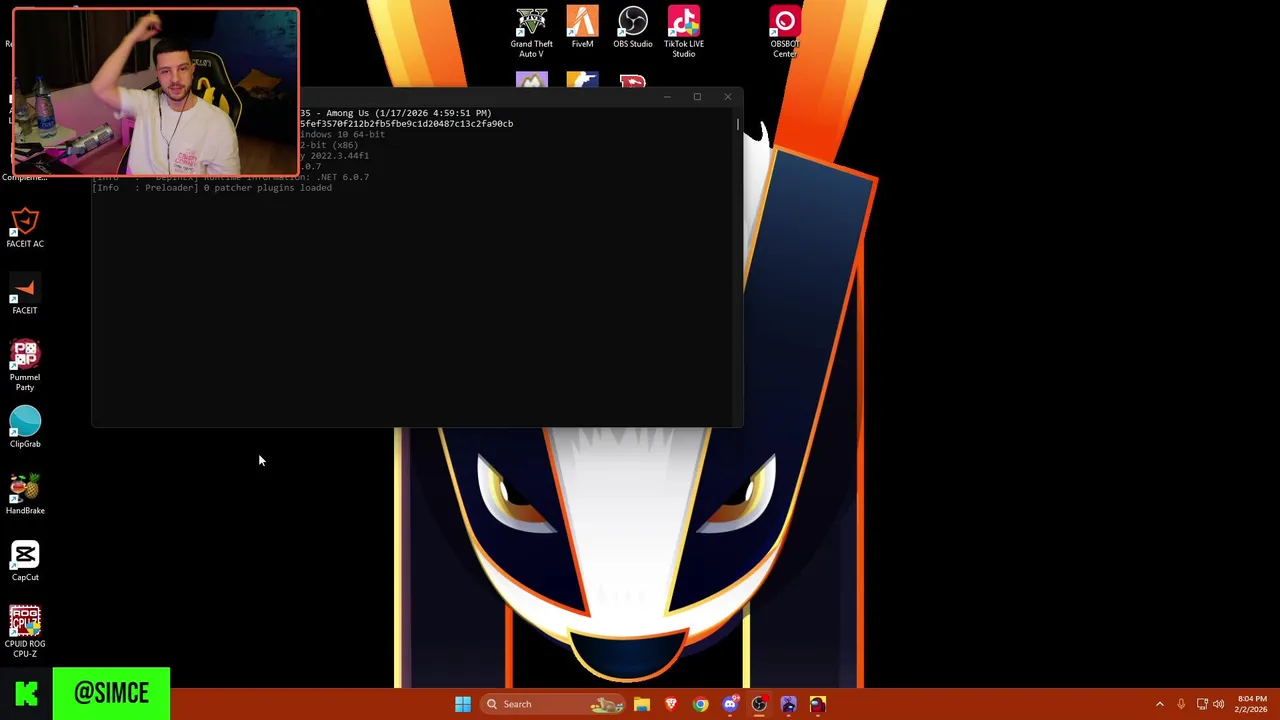Close the BepInEx console window

tap(728, 97)
